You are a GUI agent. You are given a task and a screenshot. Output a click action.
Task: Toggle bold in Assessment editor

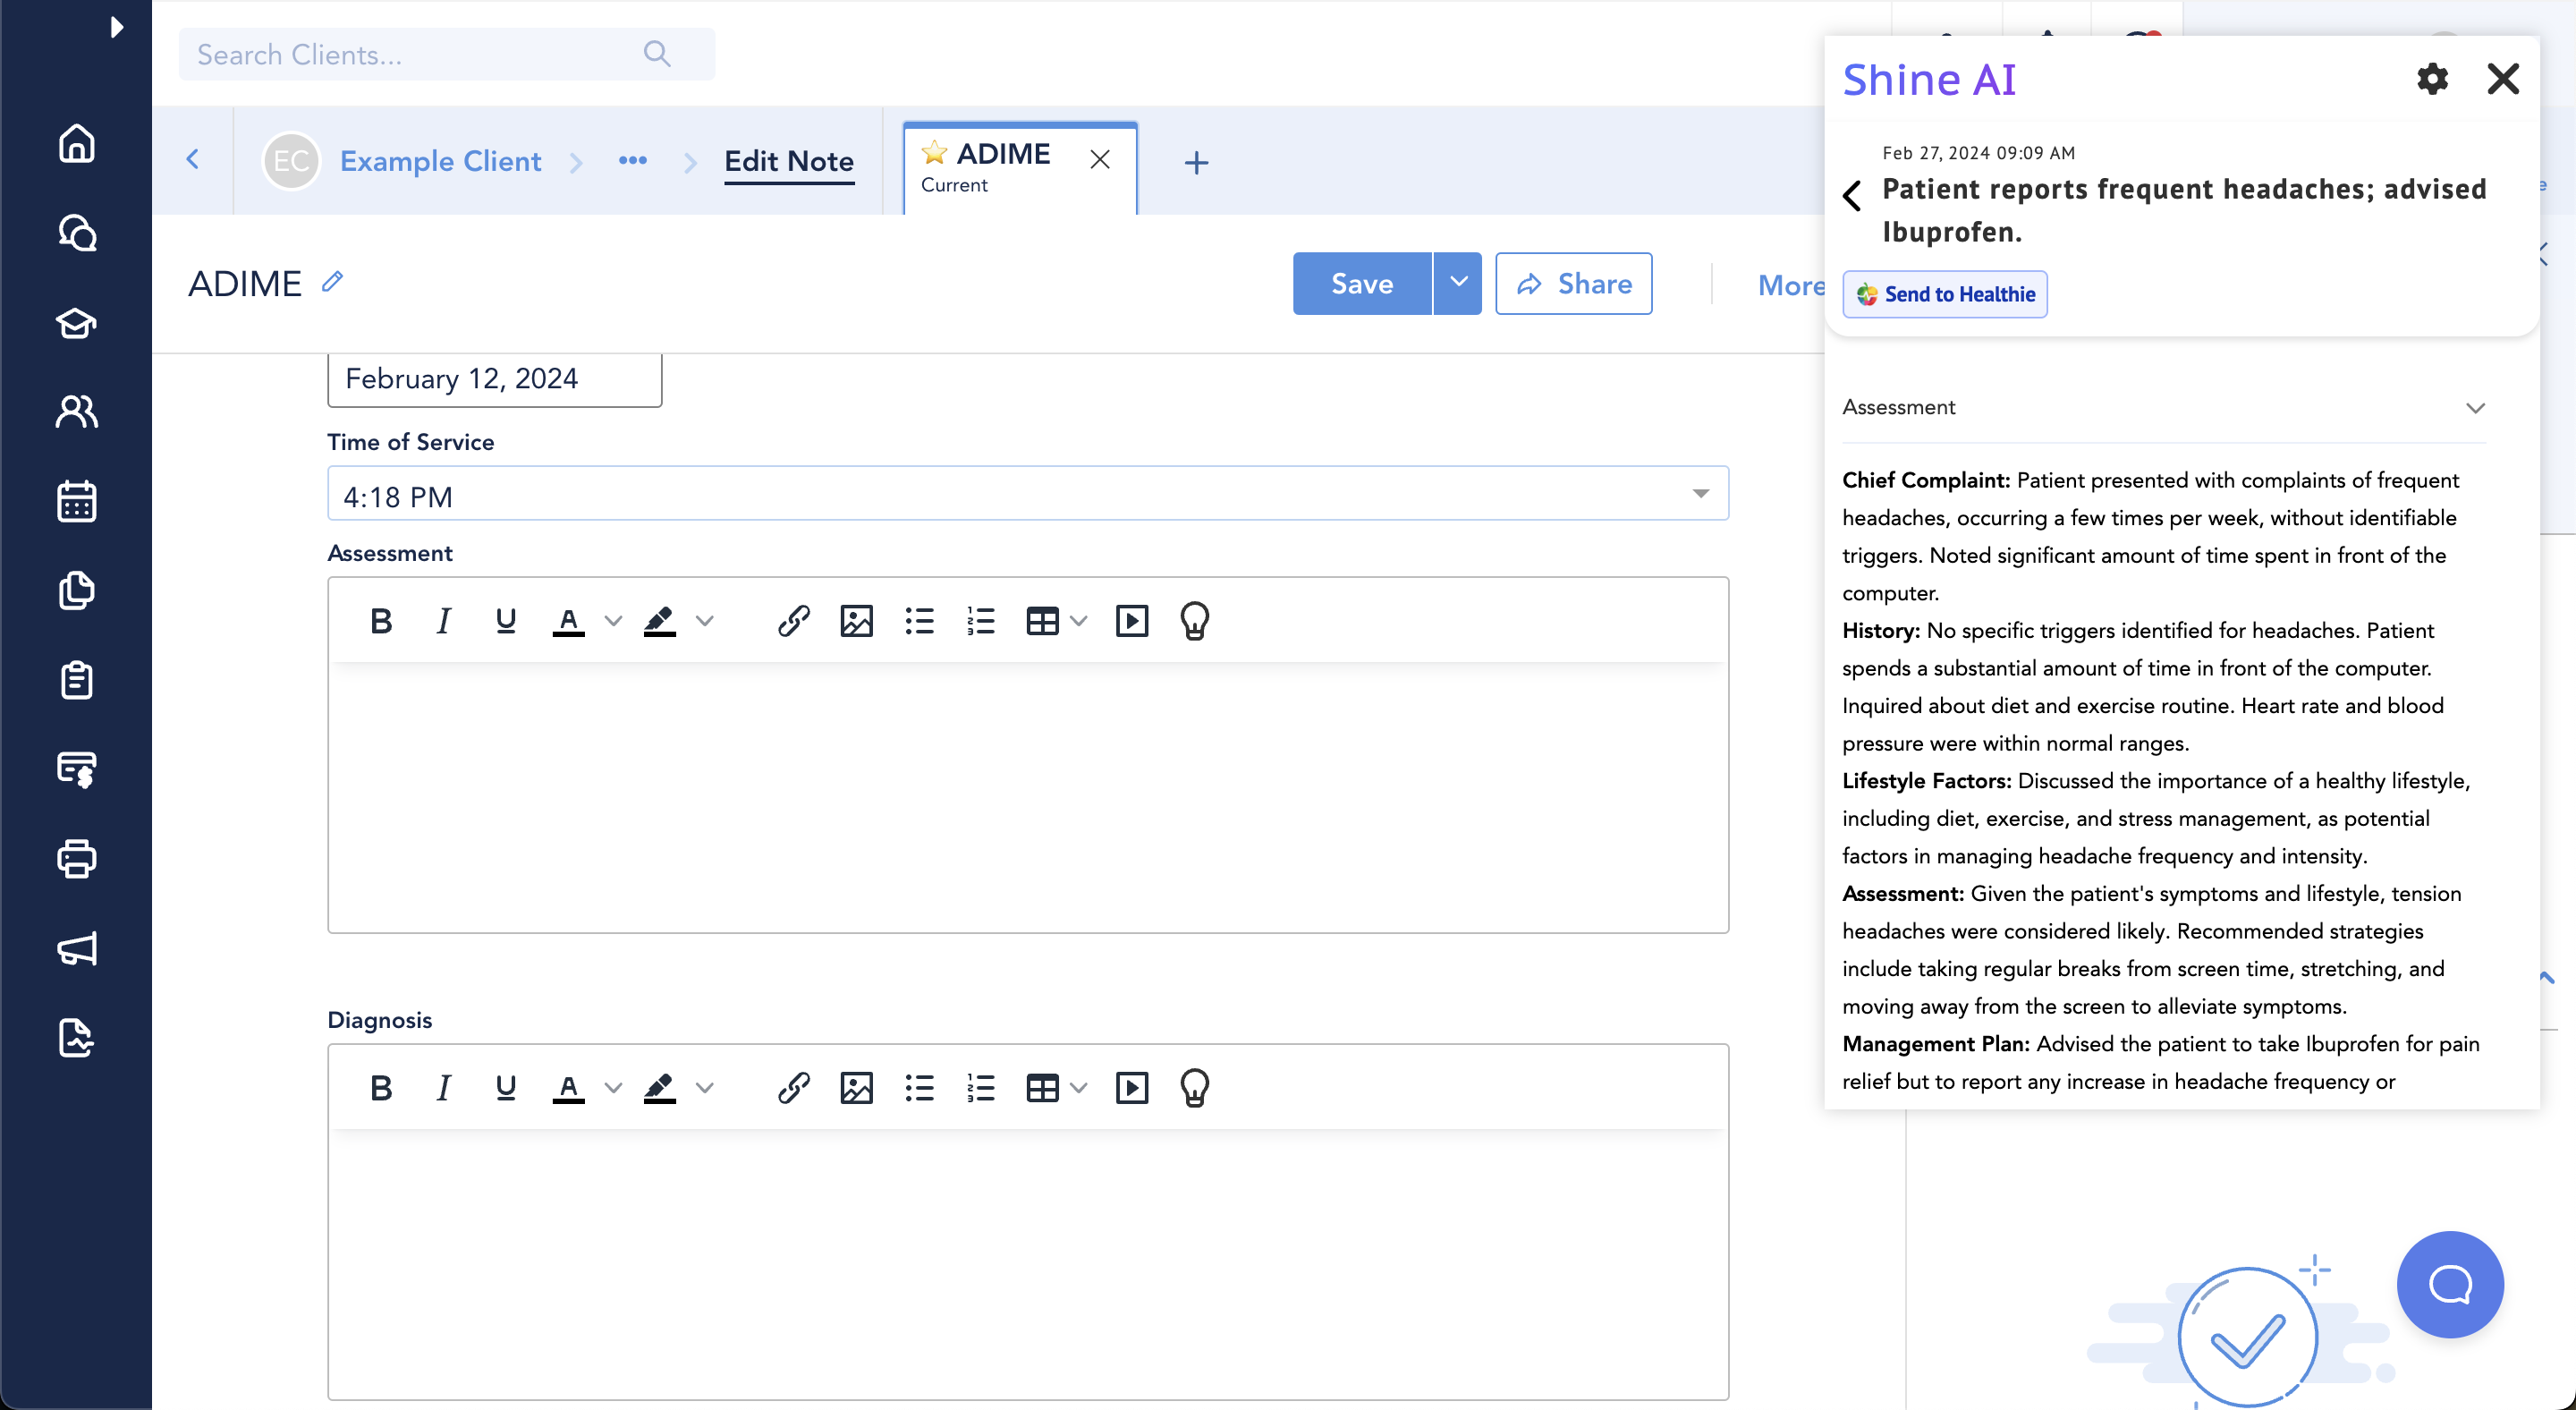pos(381,621)
